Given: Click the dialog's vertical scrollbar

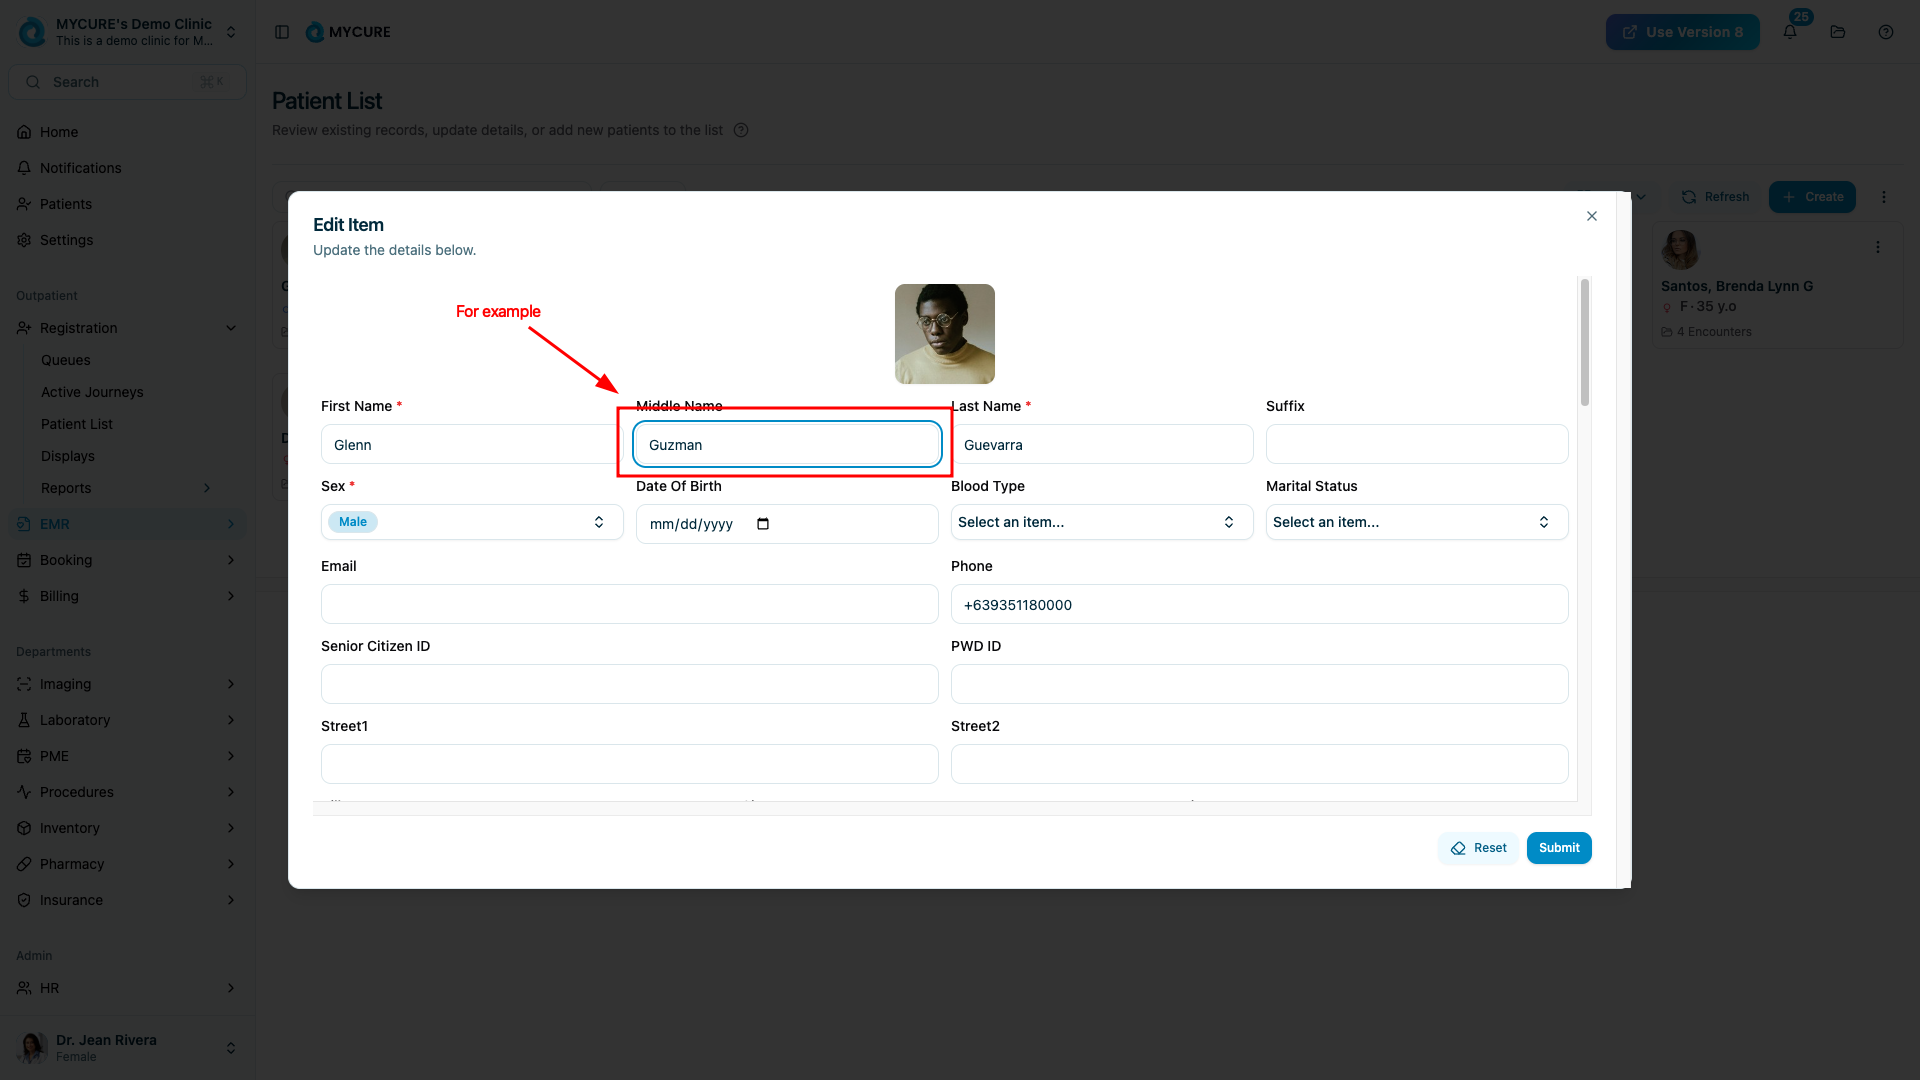Looking at the screenshot, I should (1584, 344).
